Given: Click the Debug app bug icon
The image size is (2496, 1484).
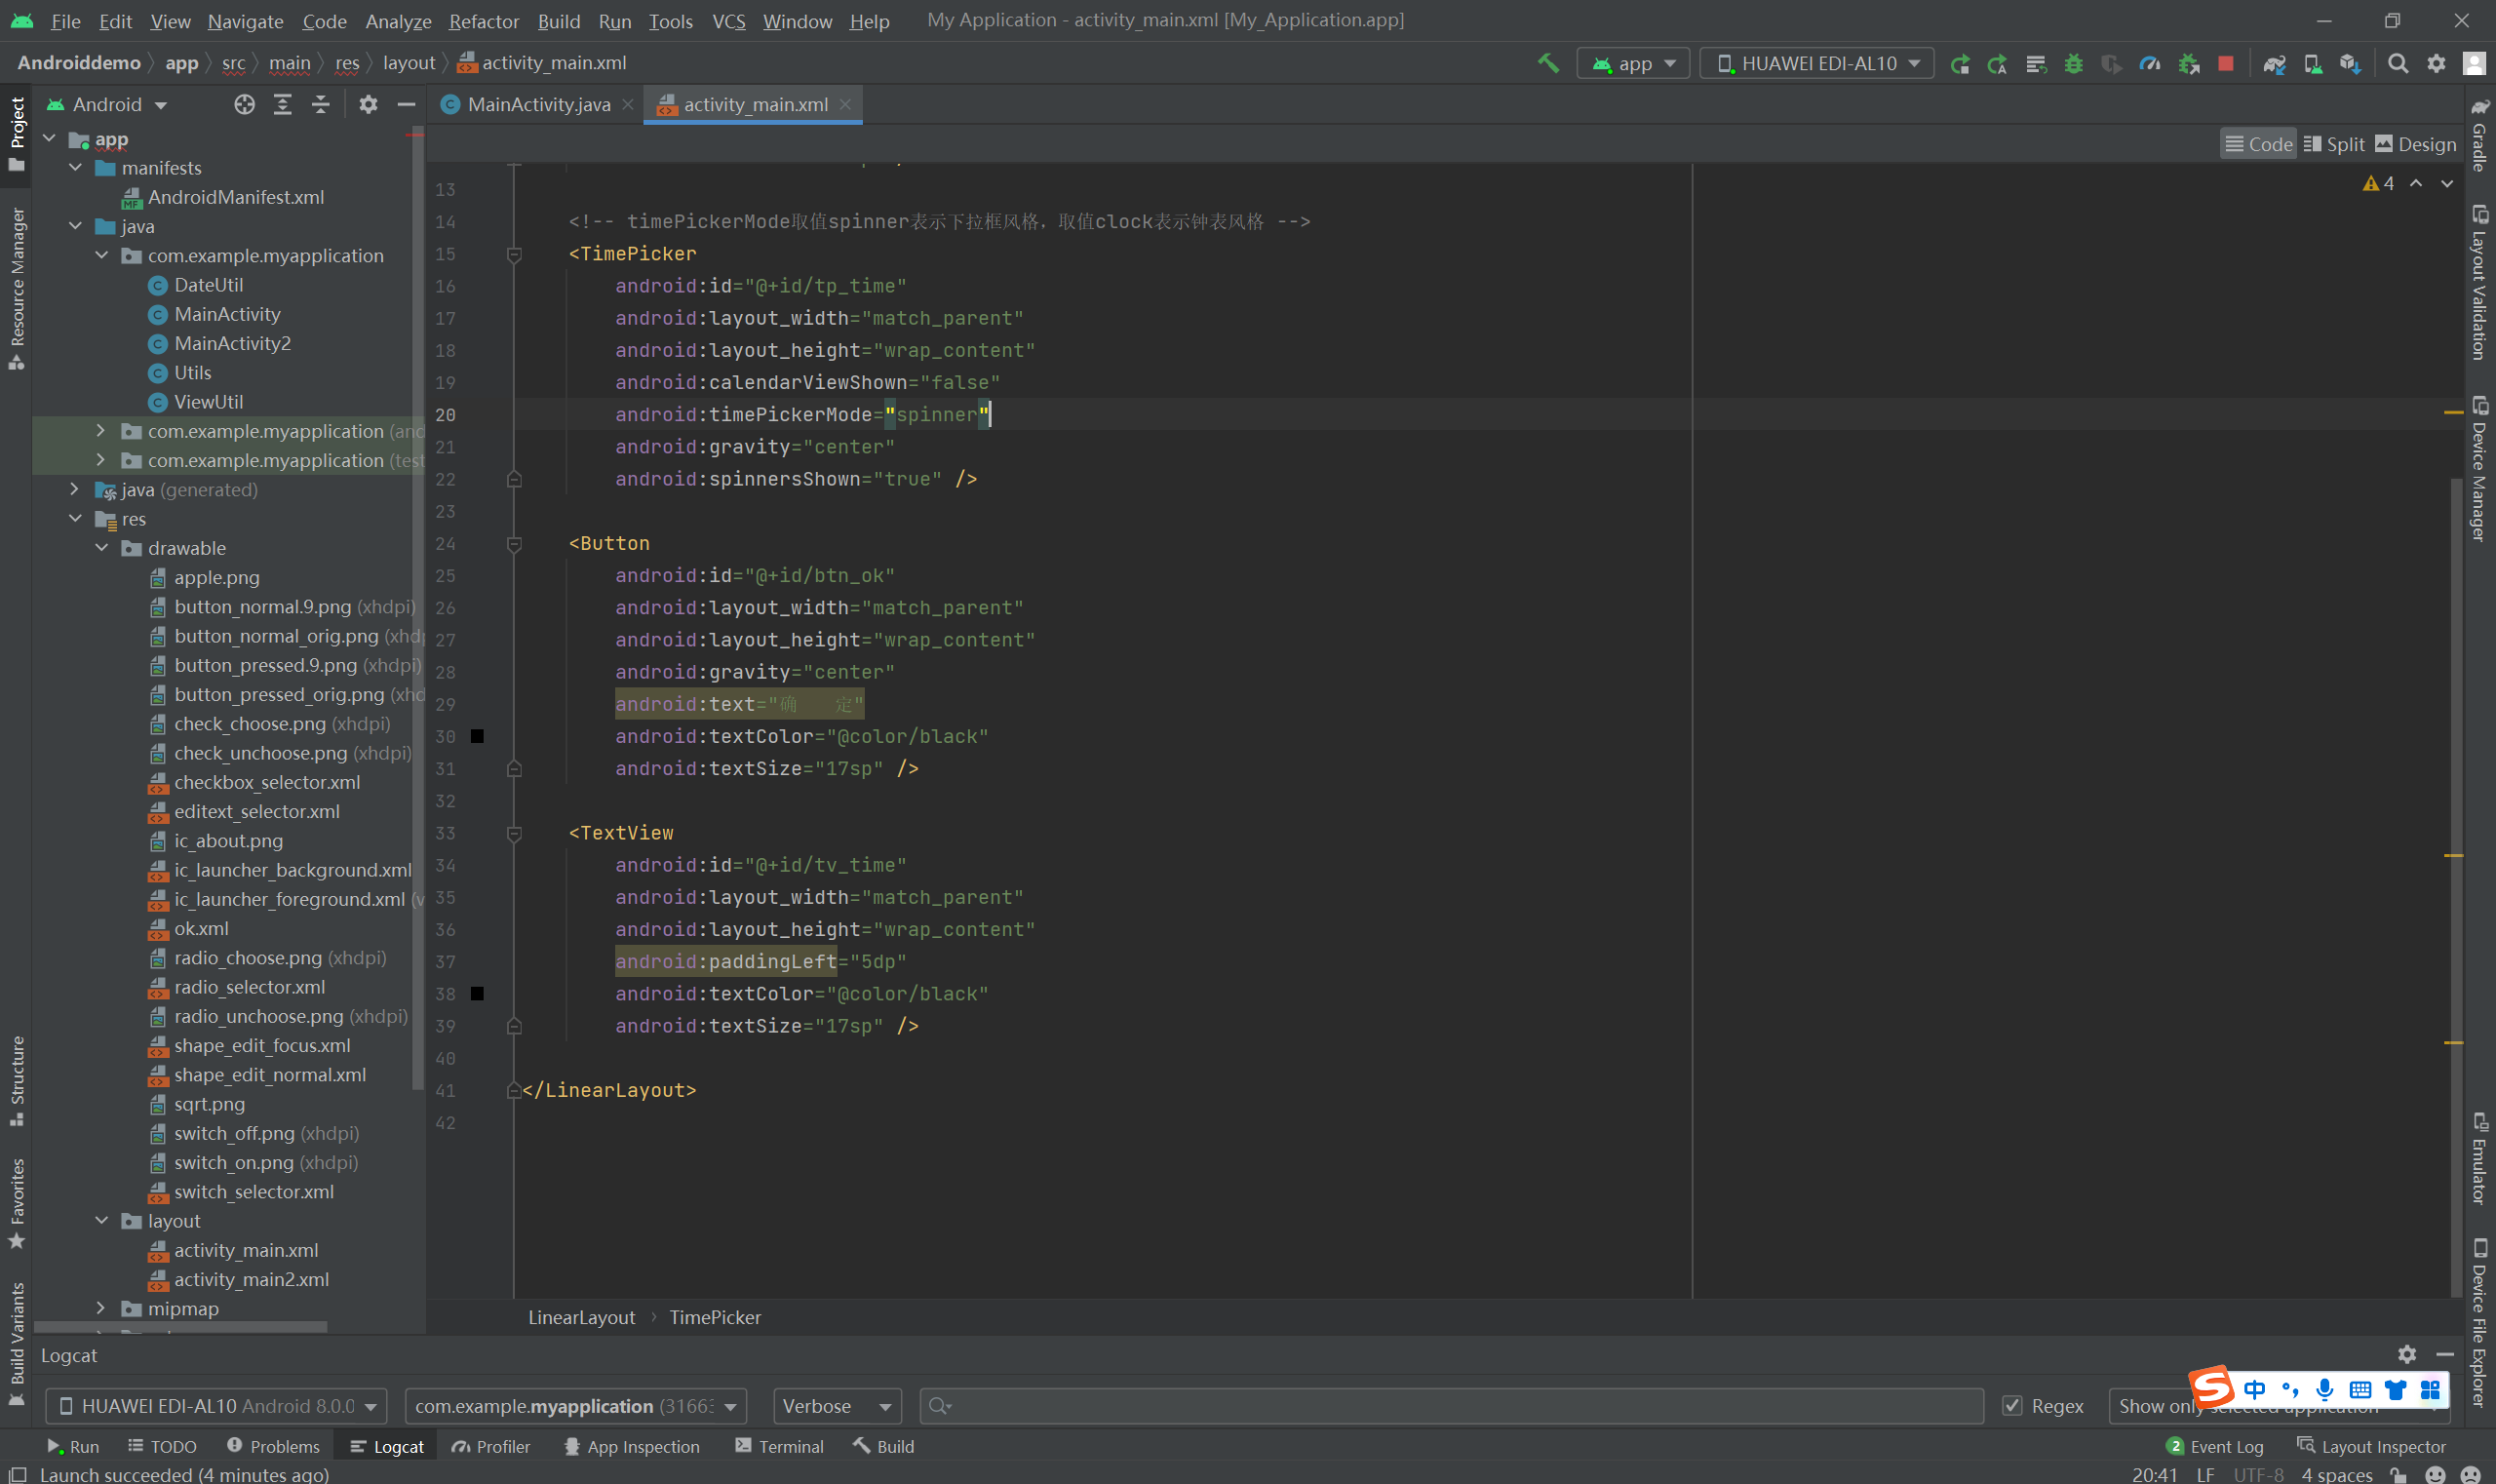Looking at the screenshot, I should pos(2074,64).
